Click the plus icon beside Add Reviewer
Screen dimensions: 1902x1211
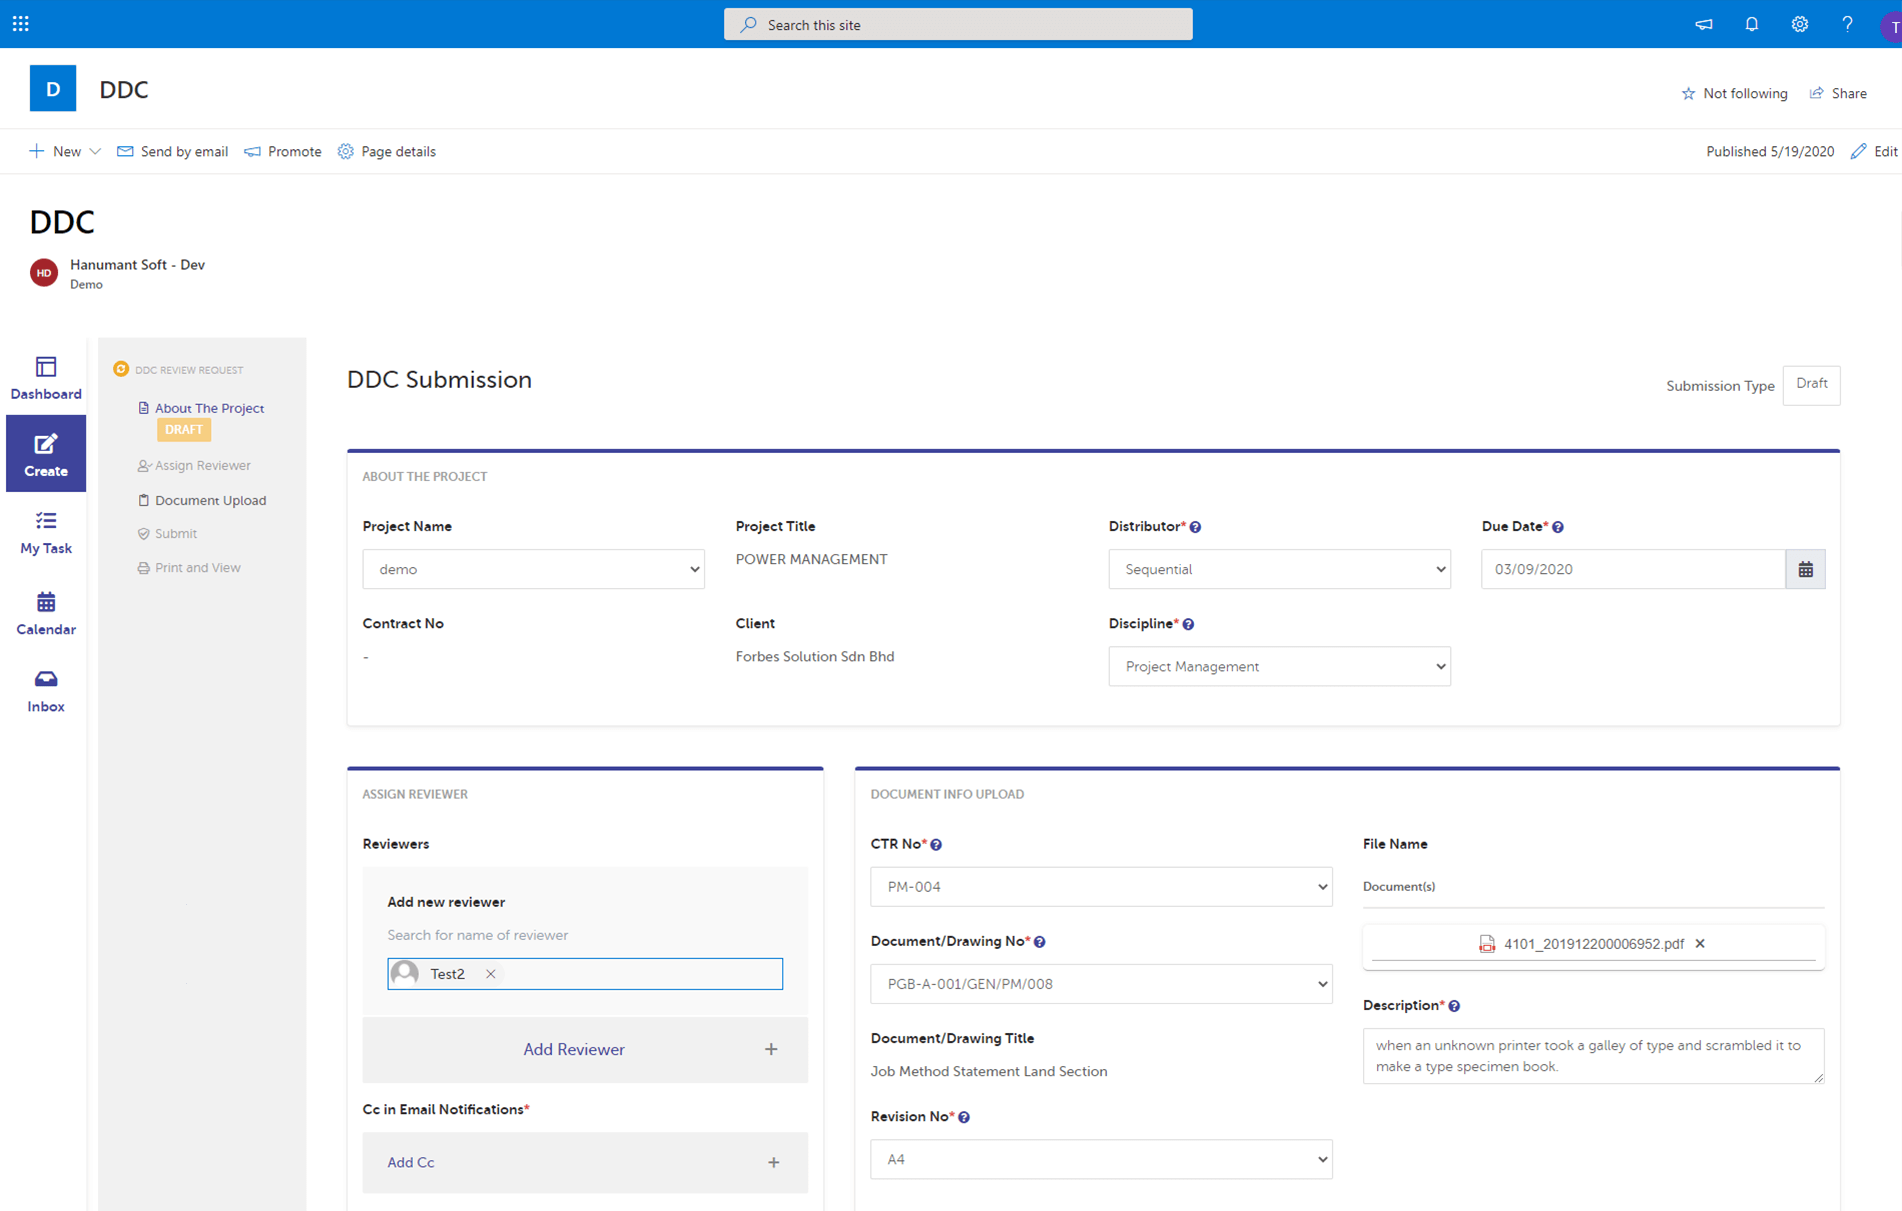pyautogui.click(x=771, y=1050)
